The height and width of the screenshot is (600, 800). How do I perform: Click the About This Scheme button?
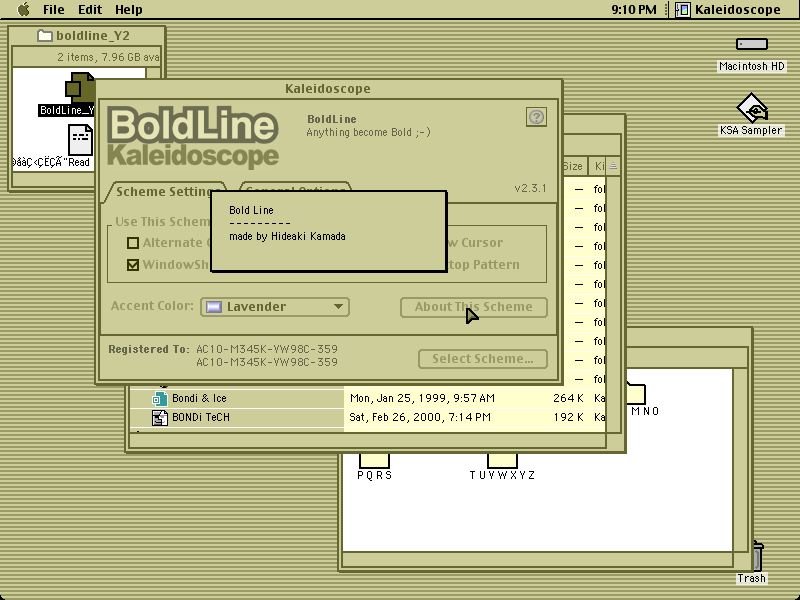pyautogui.click(x=473, y=307)
